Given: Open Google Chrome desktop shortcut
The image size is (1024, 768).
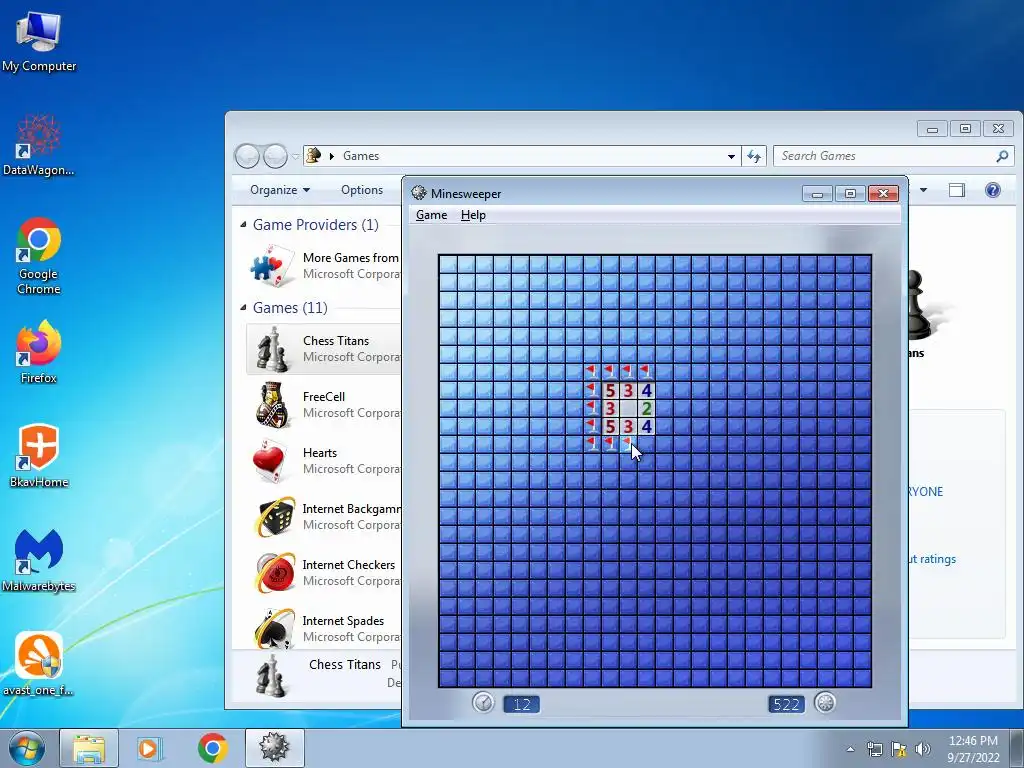Looking at the screenshot, I should [x=39, y=256].
